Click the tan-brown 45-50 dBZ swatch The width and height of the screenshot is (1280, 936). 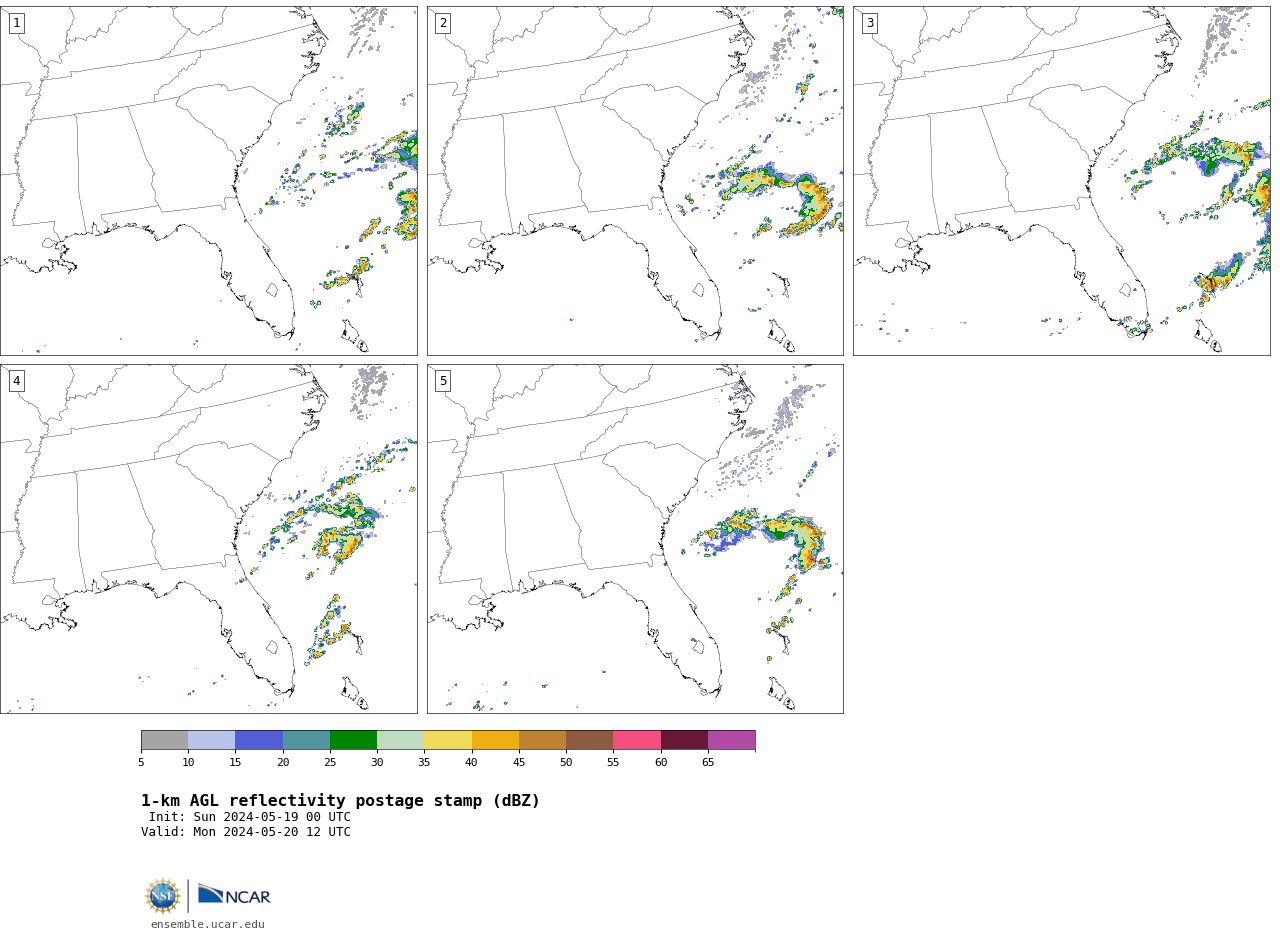click(542, 740)
